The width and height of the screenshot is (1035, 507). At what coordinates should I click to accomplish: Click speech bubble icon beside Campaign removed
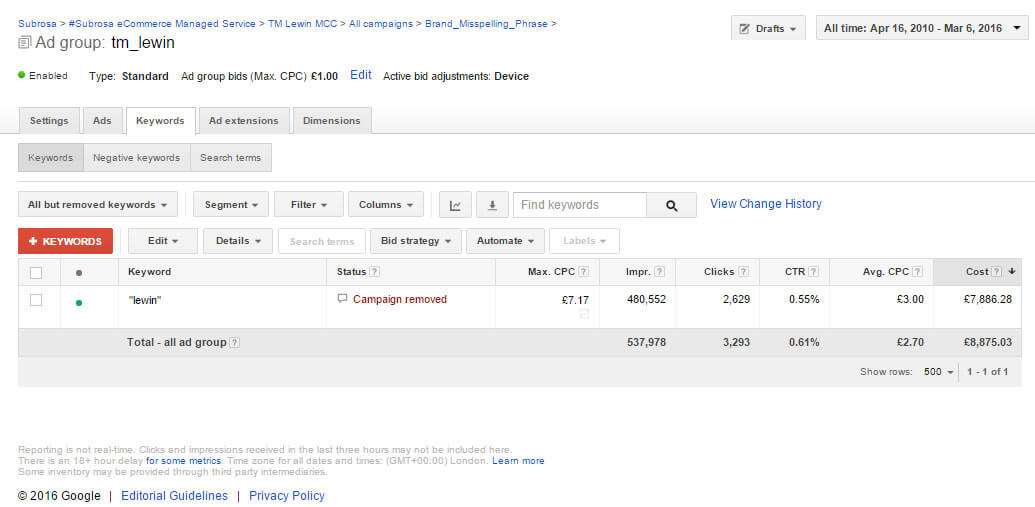(x=342, y=299)
